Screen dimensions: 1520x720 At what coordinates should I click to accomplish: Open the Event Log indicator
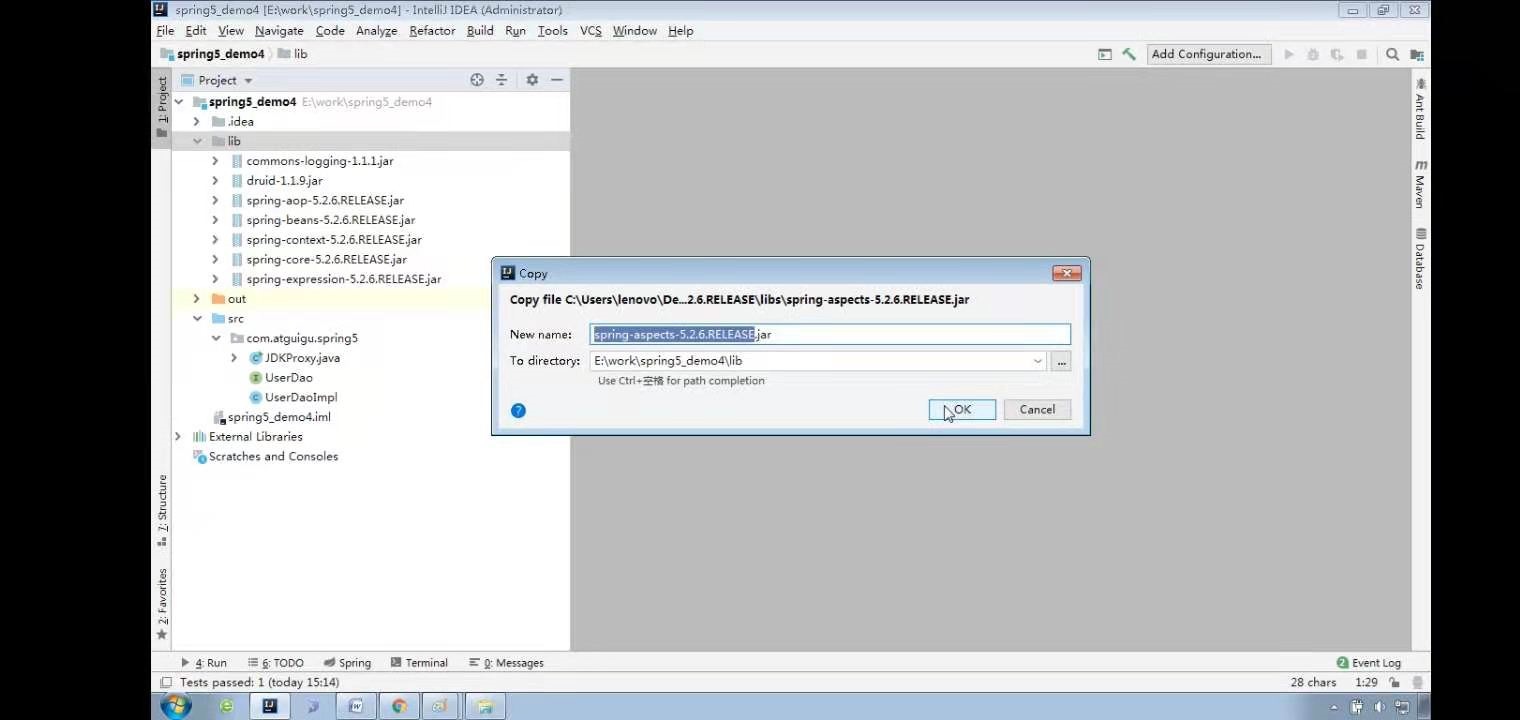(x=1369, y=663)
